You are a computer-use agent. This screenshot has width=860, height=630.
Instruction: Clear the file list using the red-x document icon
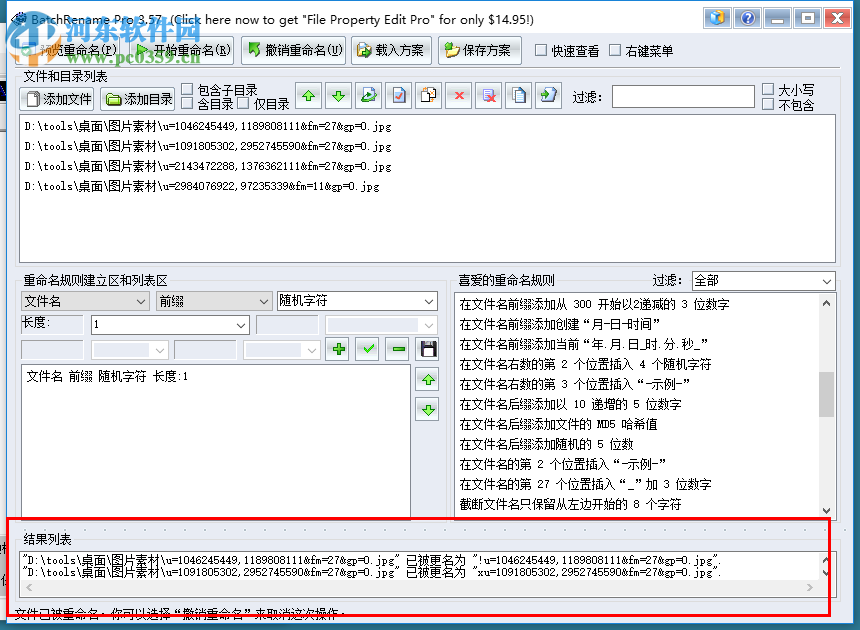pos(489,96)
